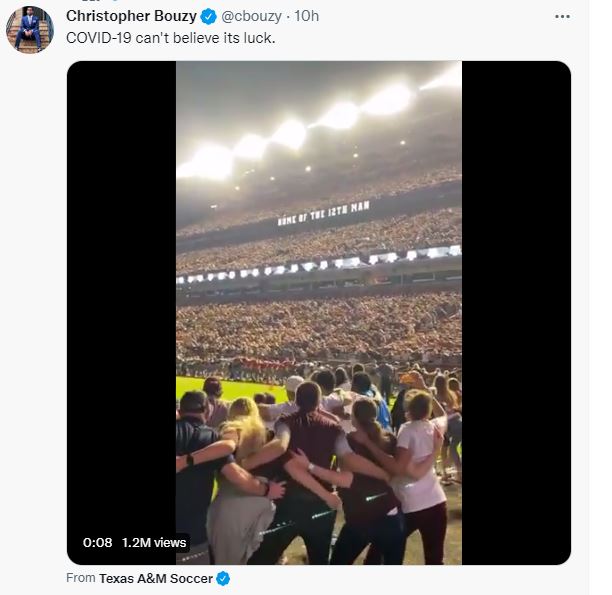
Task: Click the tweet text about COVID-19
Action: click(170, 37)
